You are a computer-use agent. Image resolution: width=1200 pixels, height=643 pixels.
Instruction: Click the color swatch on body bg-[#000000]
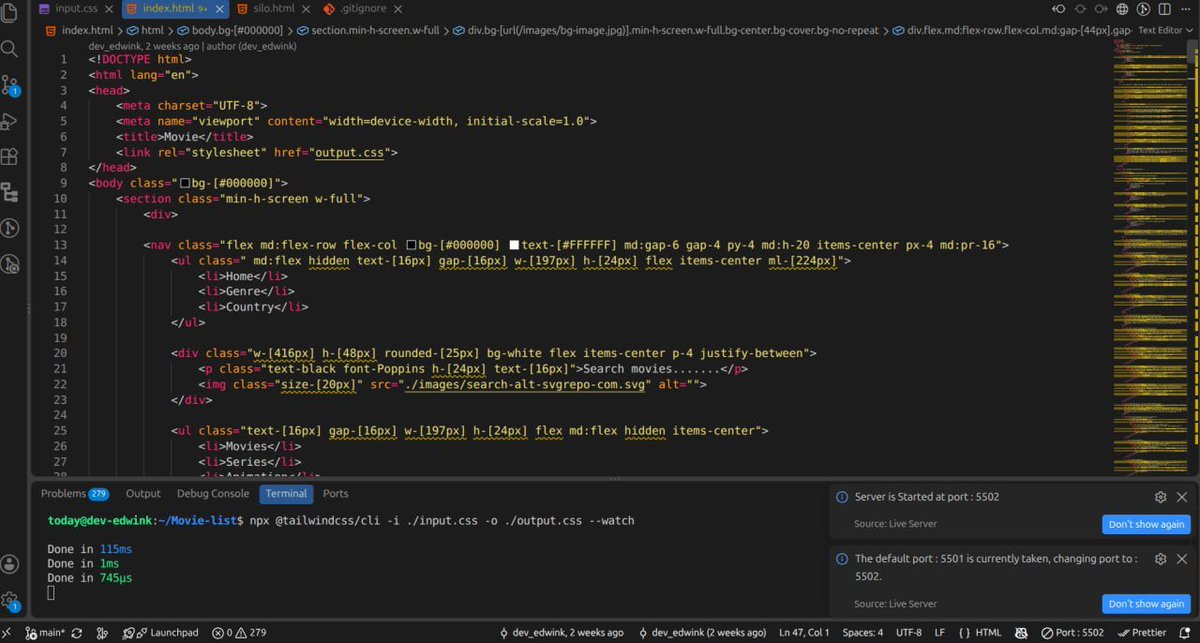click(x=185, y=183)
